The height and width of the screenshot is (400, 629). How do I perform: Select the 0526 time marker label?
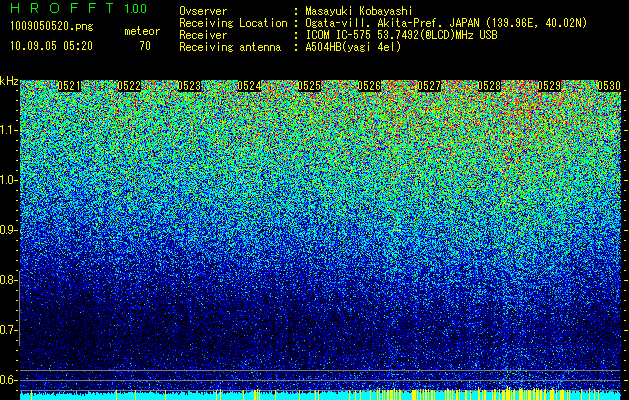click(369, 86)
